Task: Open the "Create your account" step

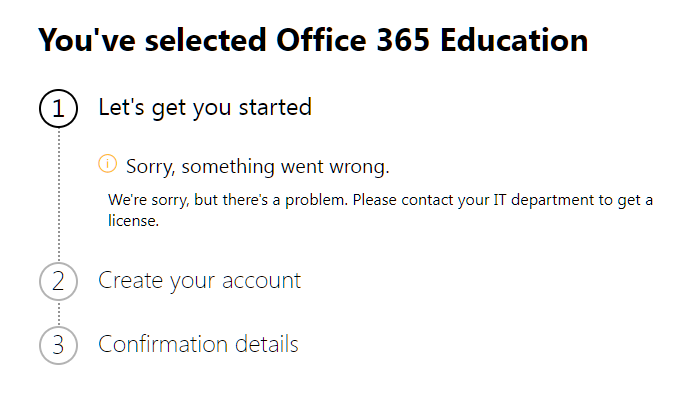Action: pyautogui.click(x=199, y=281)
